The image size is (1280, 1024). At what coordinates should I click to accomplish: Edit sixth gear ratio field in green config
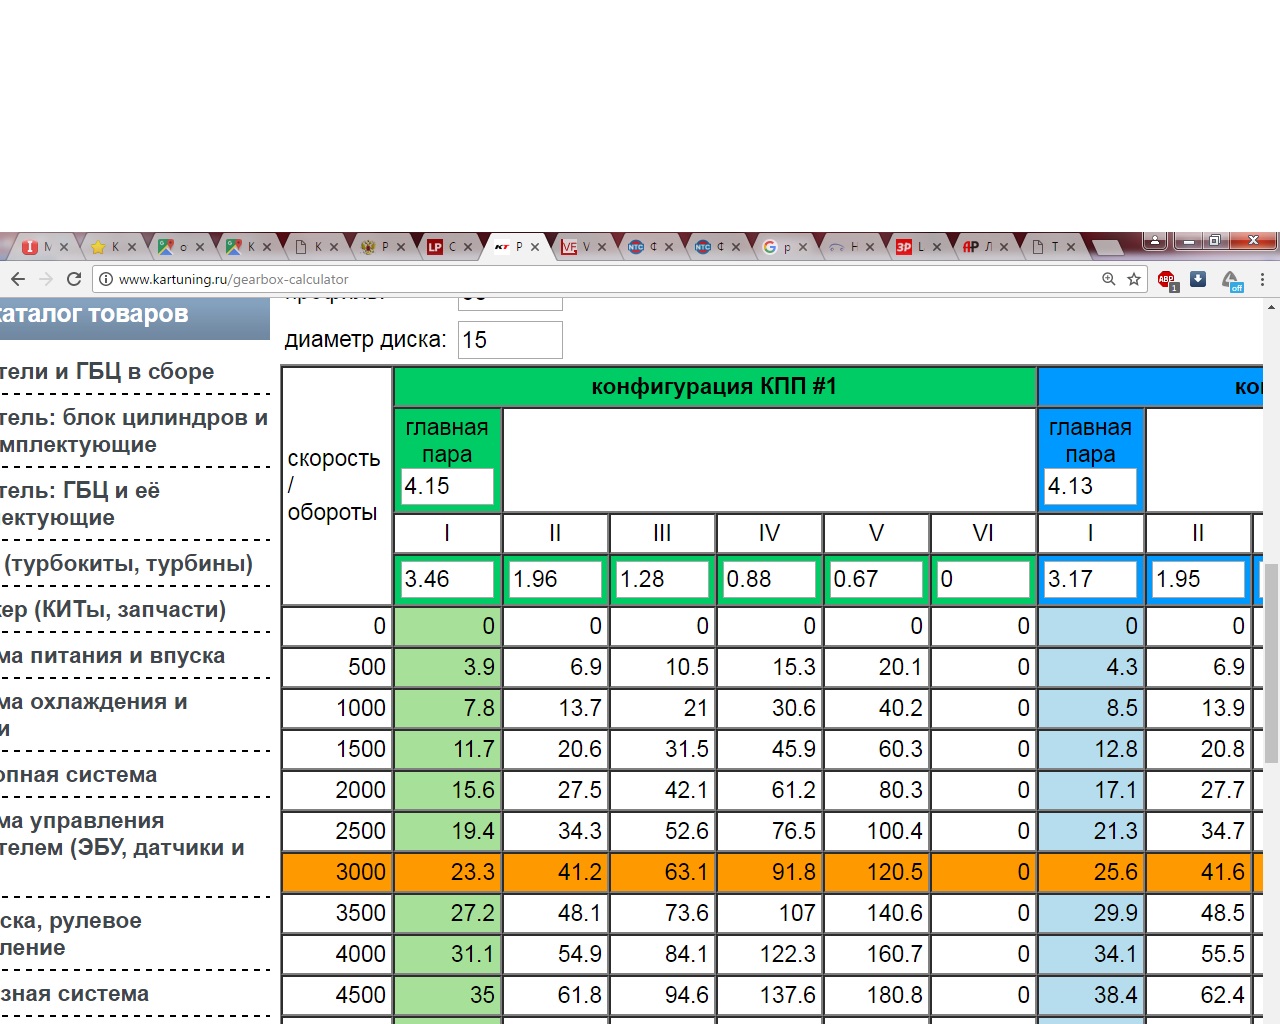pyautogui.click(x=983, y=579)
